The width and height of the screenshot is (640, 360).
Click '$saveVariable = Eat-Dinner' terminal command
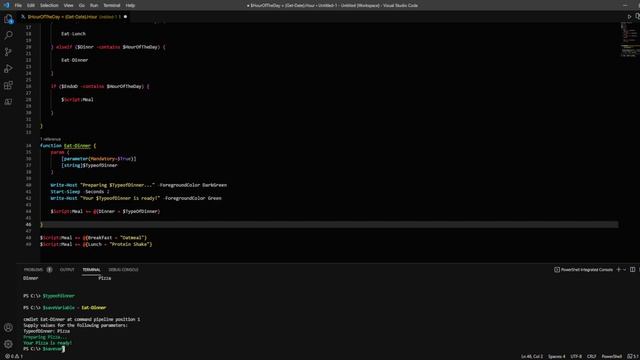[x=74, y=308]
